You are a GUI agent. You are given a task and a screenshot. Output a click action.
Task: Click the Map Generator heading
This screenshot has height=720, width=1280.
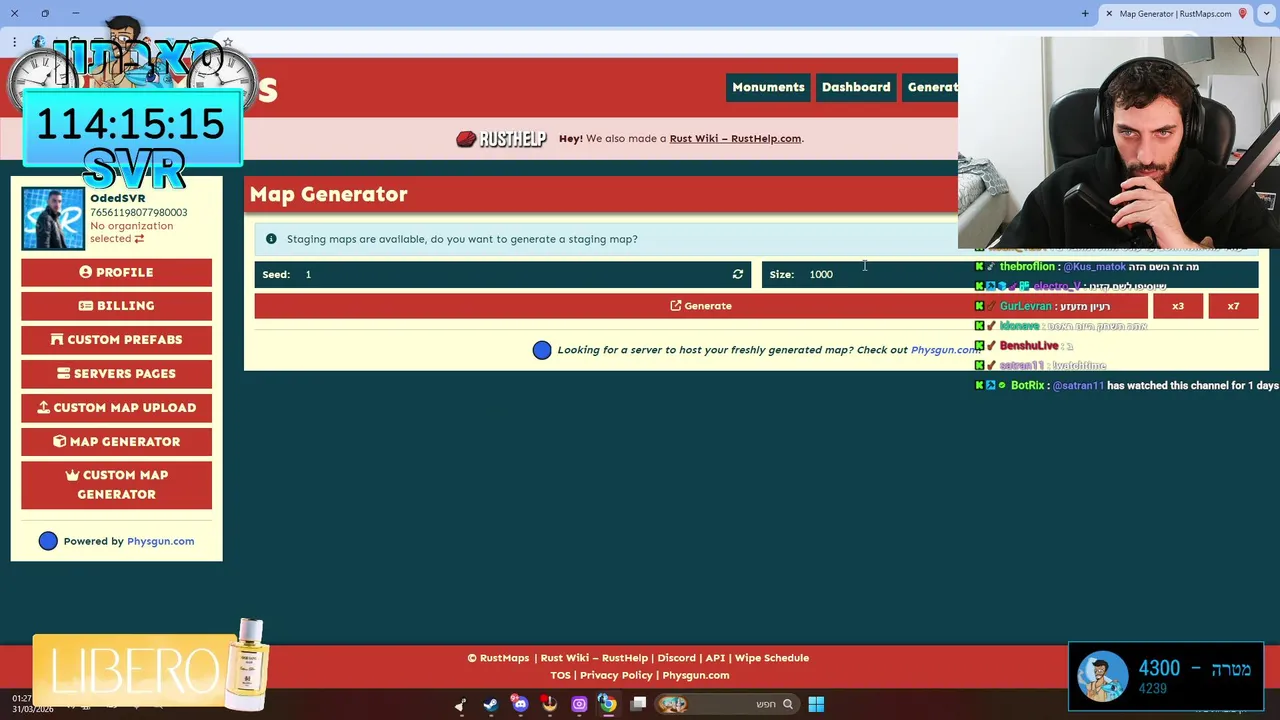(328, 194)
